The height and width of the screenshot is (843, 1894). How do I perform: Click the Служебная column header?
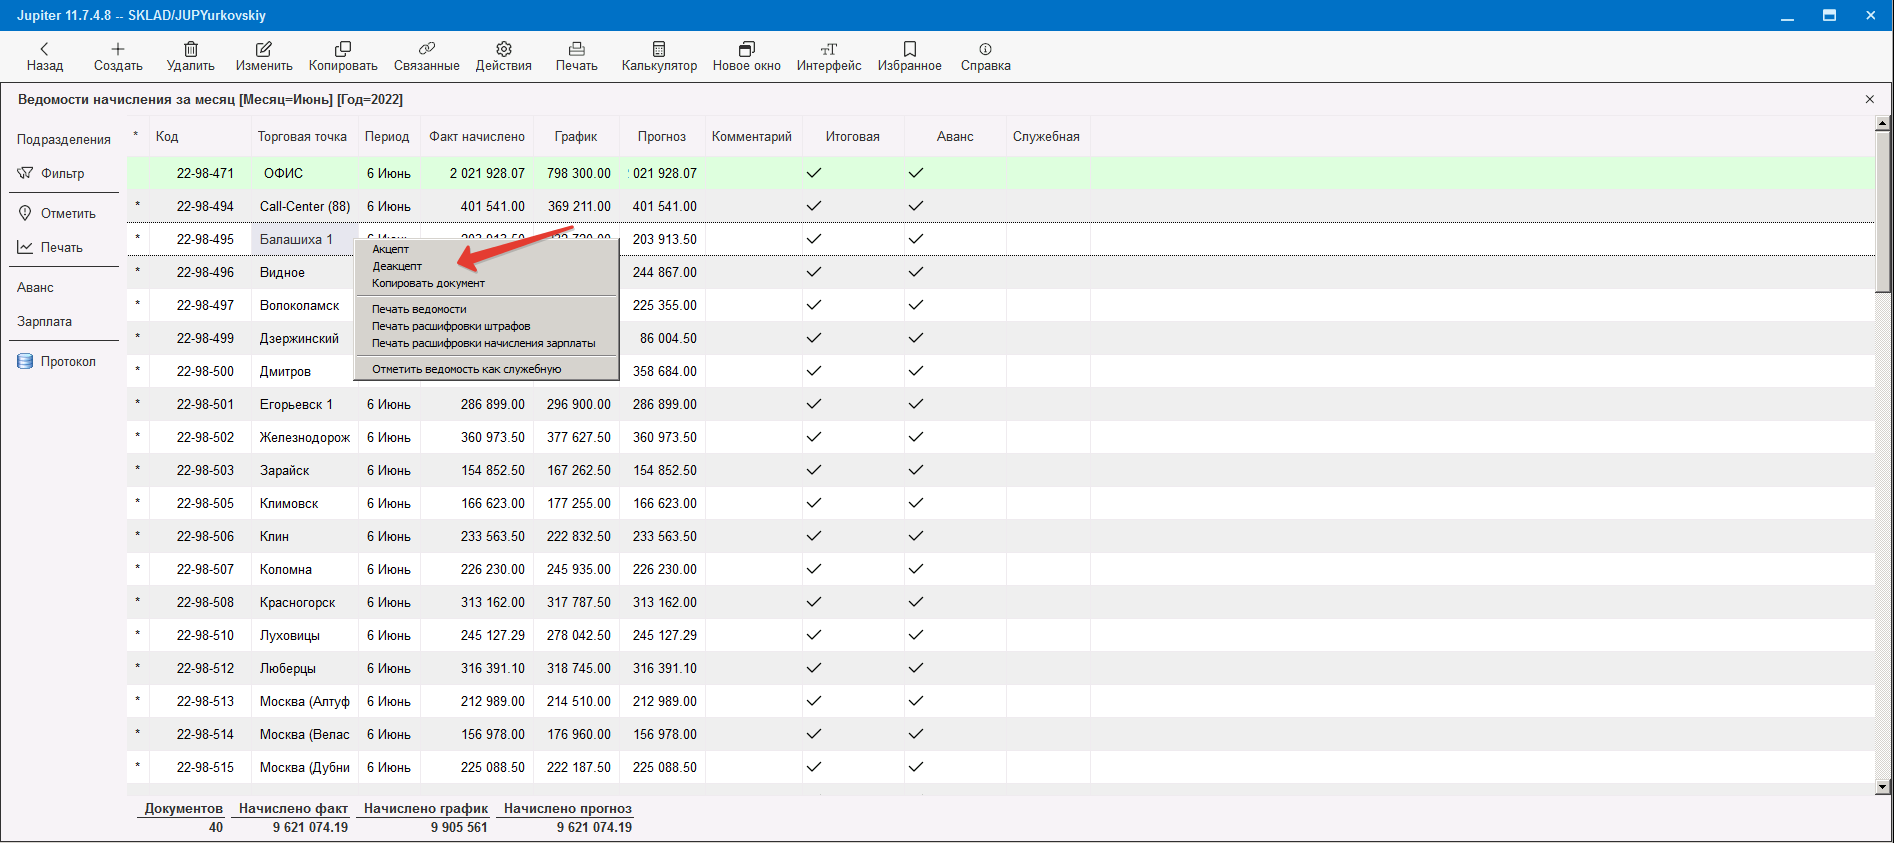coord(1046,136)
